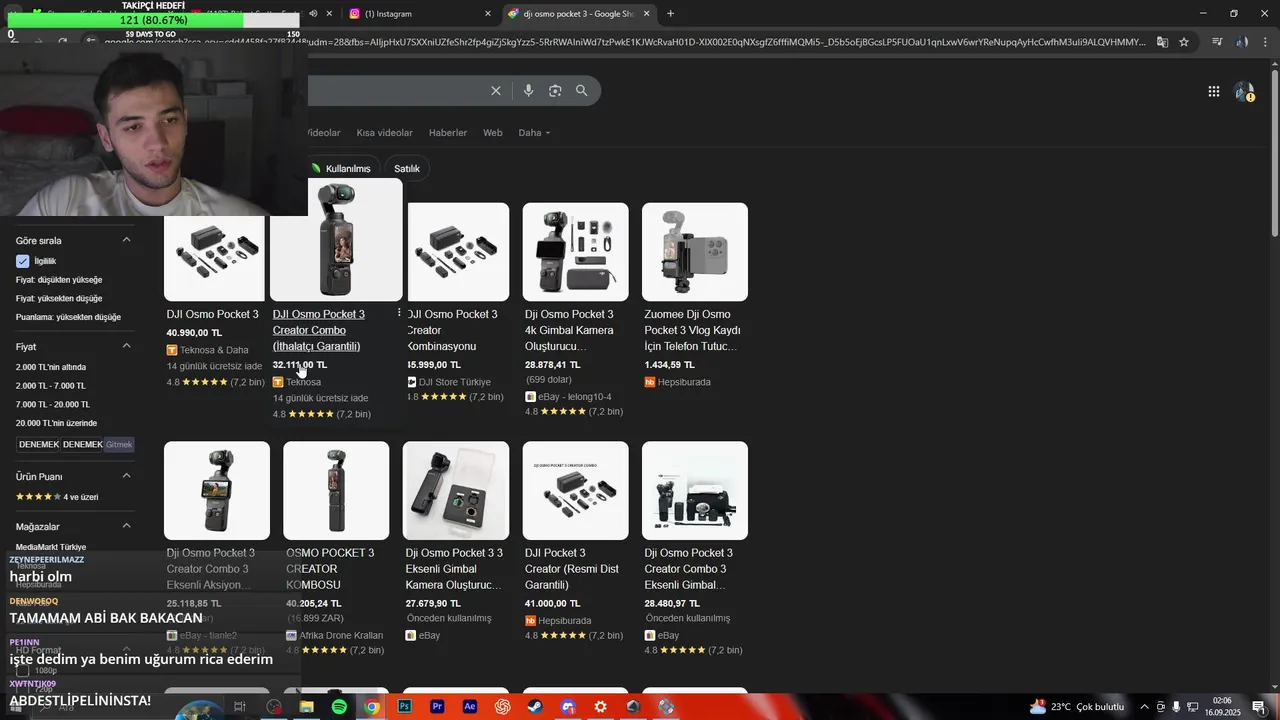Click the translate page icon in address bar
The width and height of the screenshot is (1280, 720).
(1162, 42)
